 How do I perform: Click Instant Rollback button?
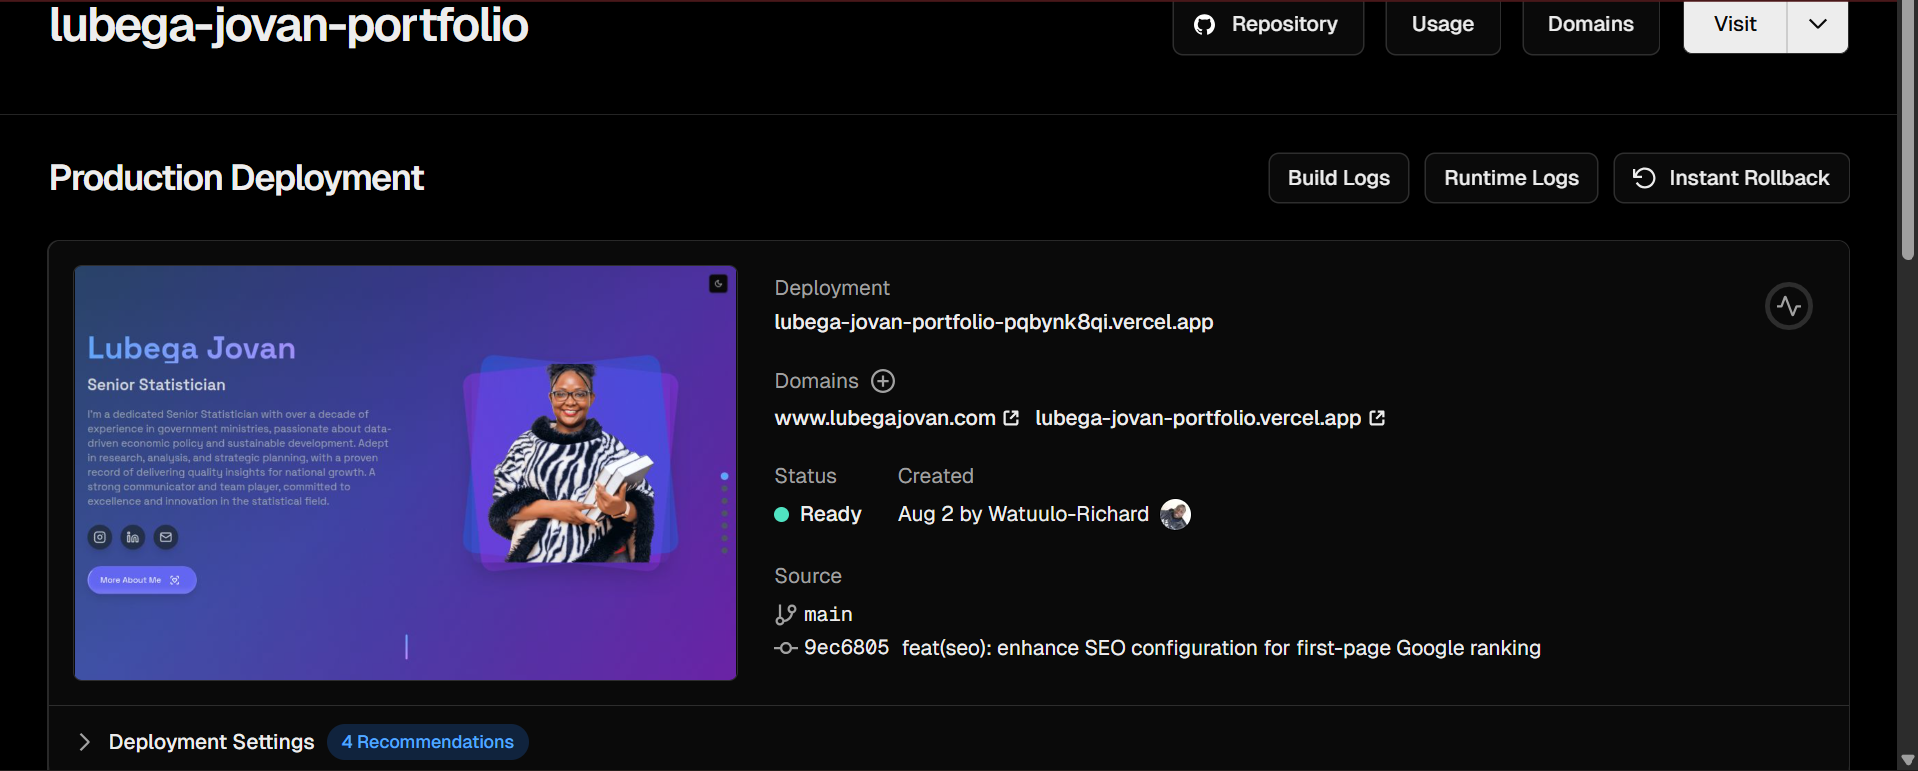pos(1730,178)
